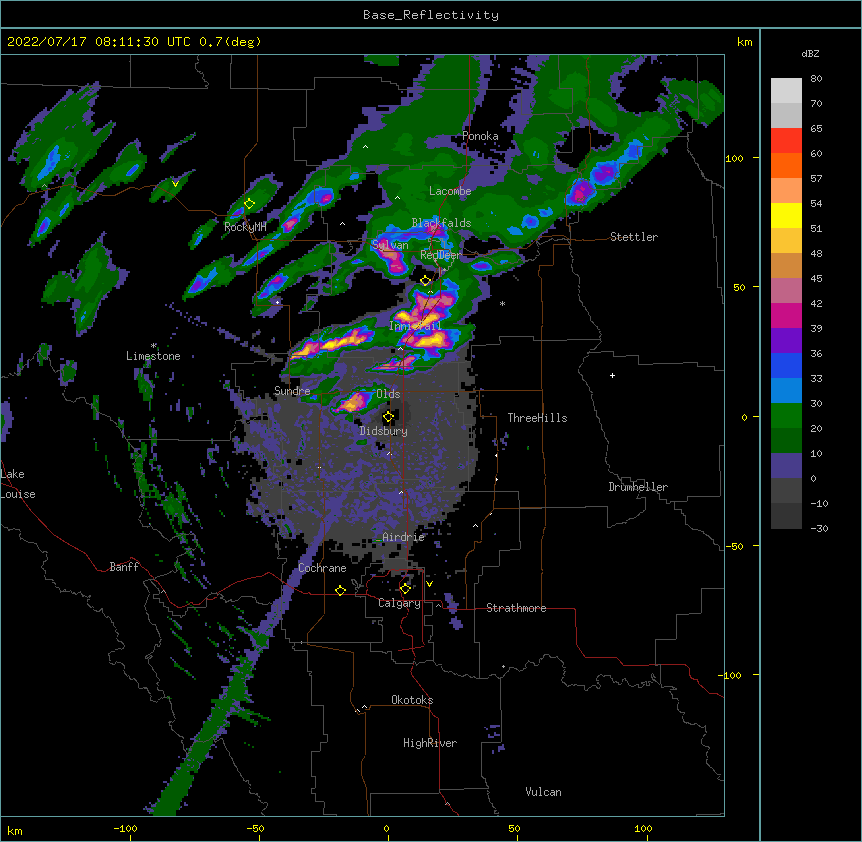The height and width of the screenshot is (842, 862).
Task: Click the yellow diamond marker near RockyMH
Action: (250, 204)
